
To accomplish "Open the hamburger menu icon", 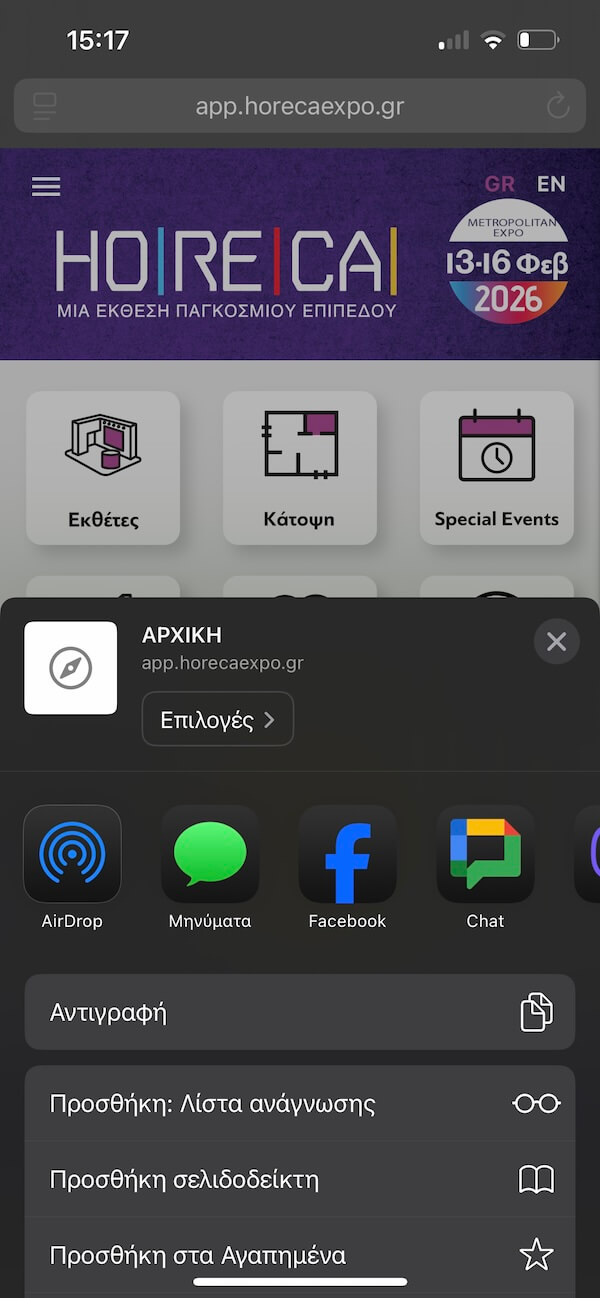I will (x=46, y=187).
